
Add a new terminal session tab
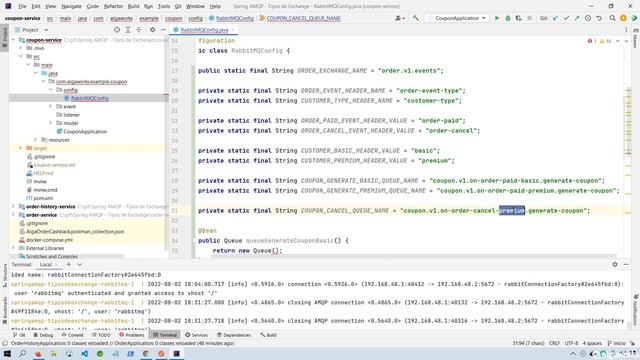click(69, 264)
